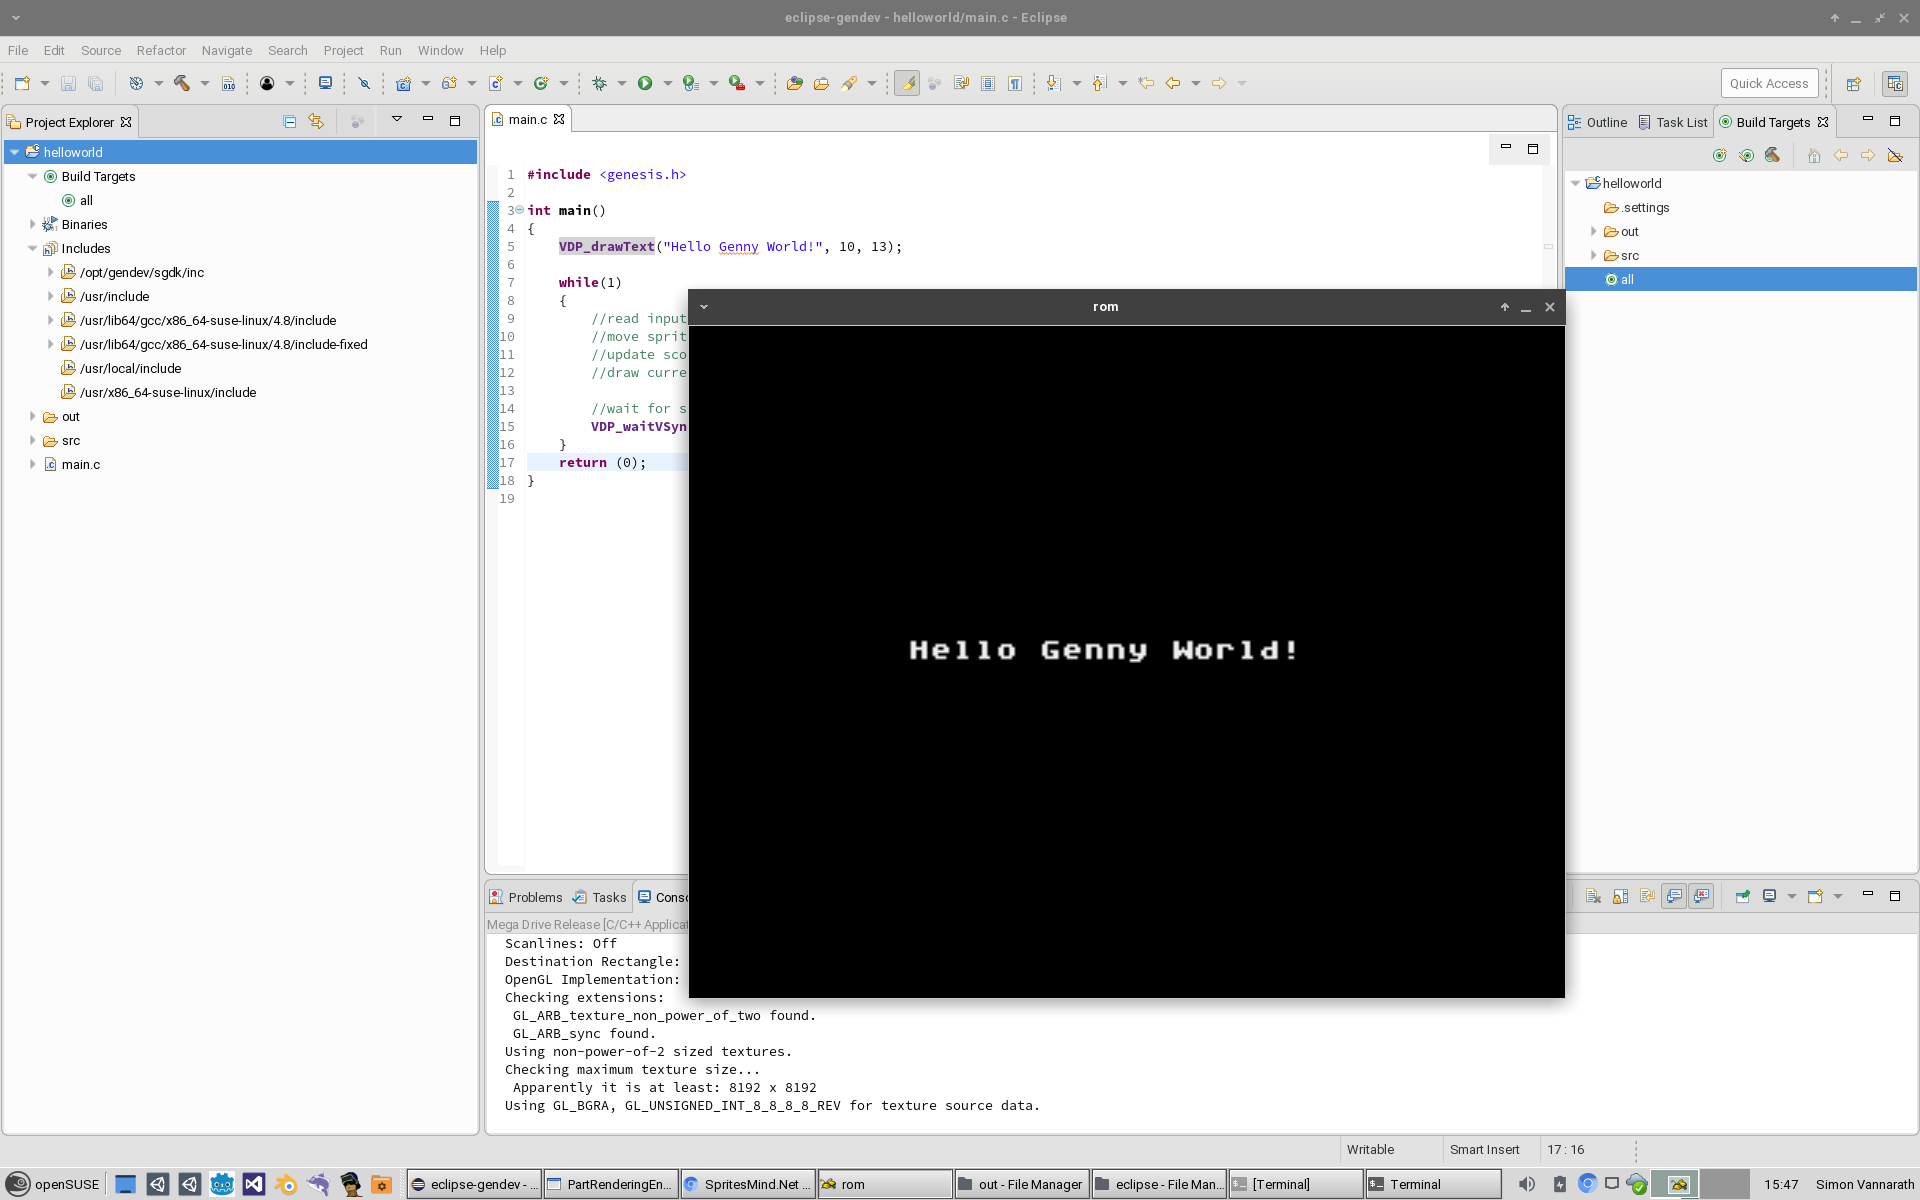Open the openSUSE start menu
Viewport: 1920px width, 1200px height.
[x=55, y=1184]
